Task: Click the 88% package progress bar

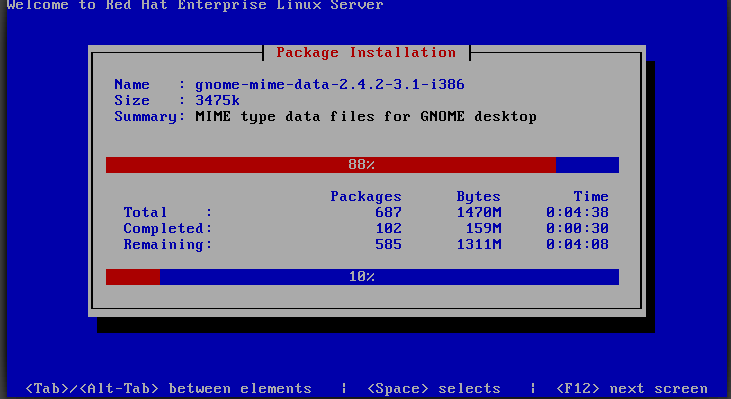Action: coord(362,165)
